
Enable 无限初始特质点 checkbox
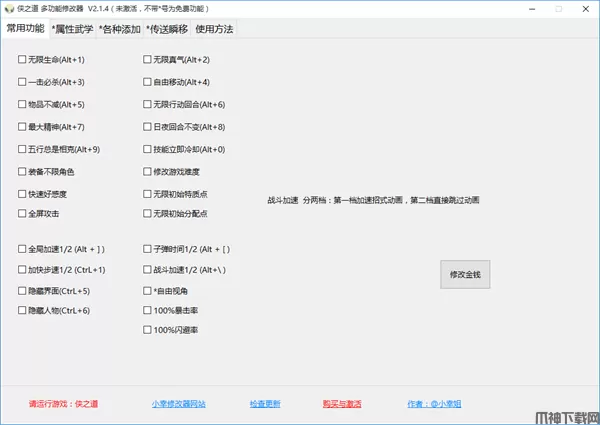(147, 194)
